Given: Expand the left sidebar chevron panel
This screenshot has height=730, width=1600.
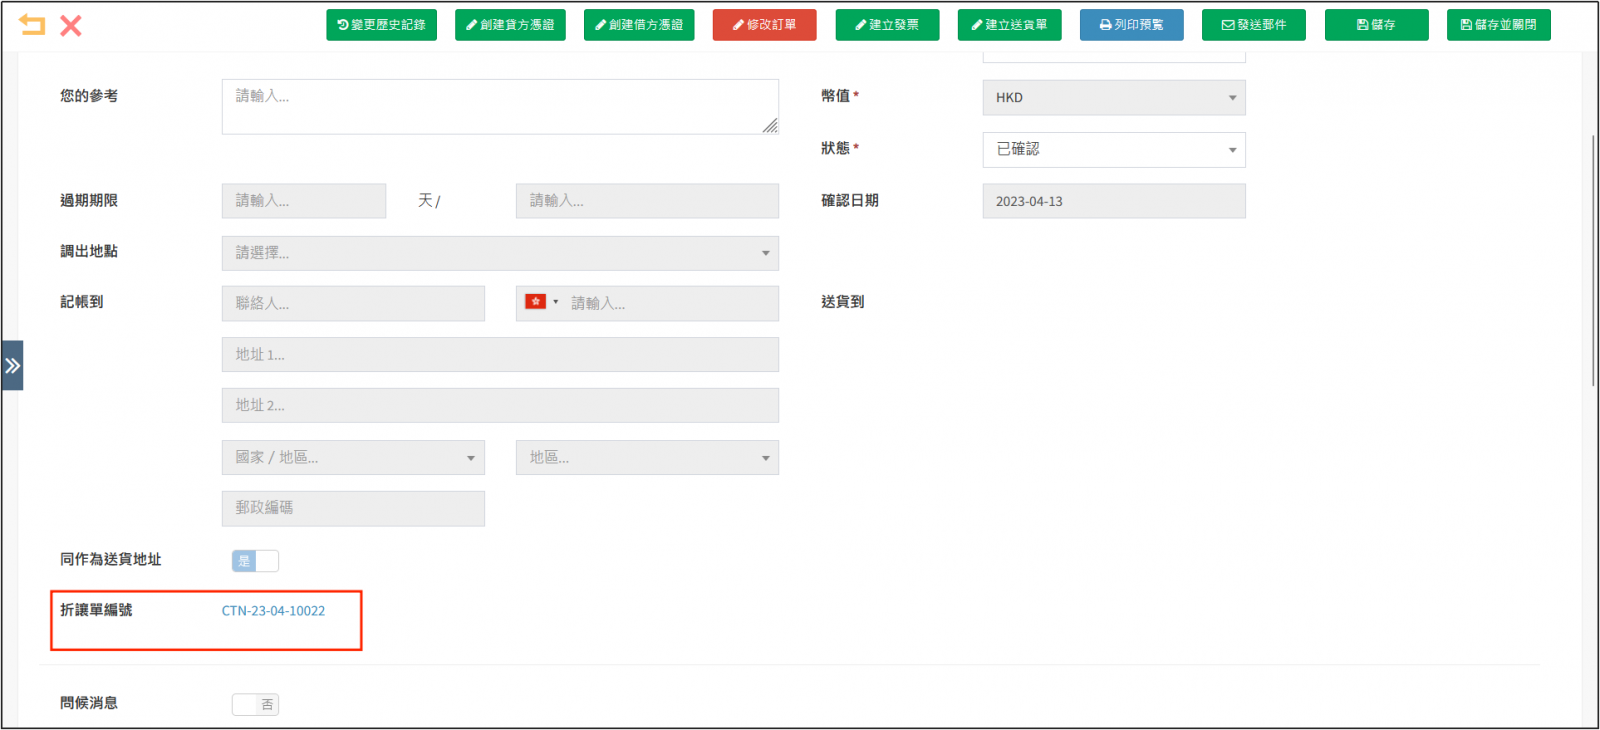Looking at the screenshot, I should pyautogui.click(x=12, y=366).
